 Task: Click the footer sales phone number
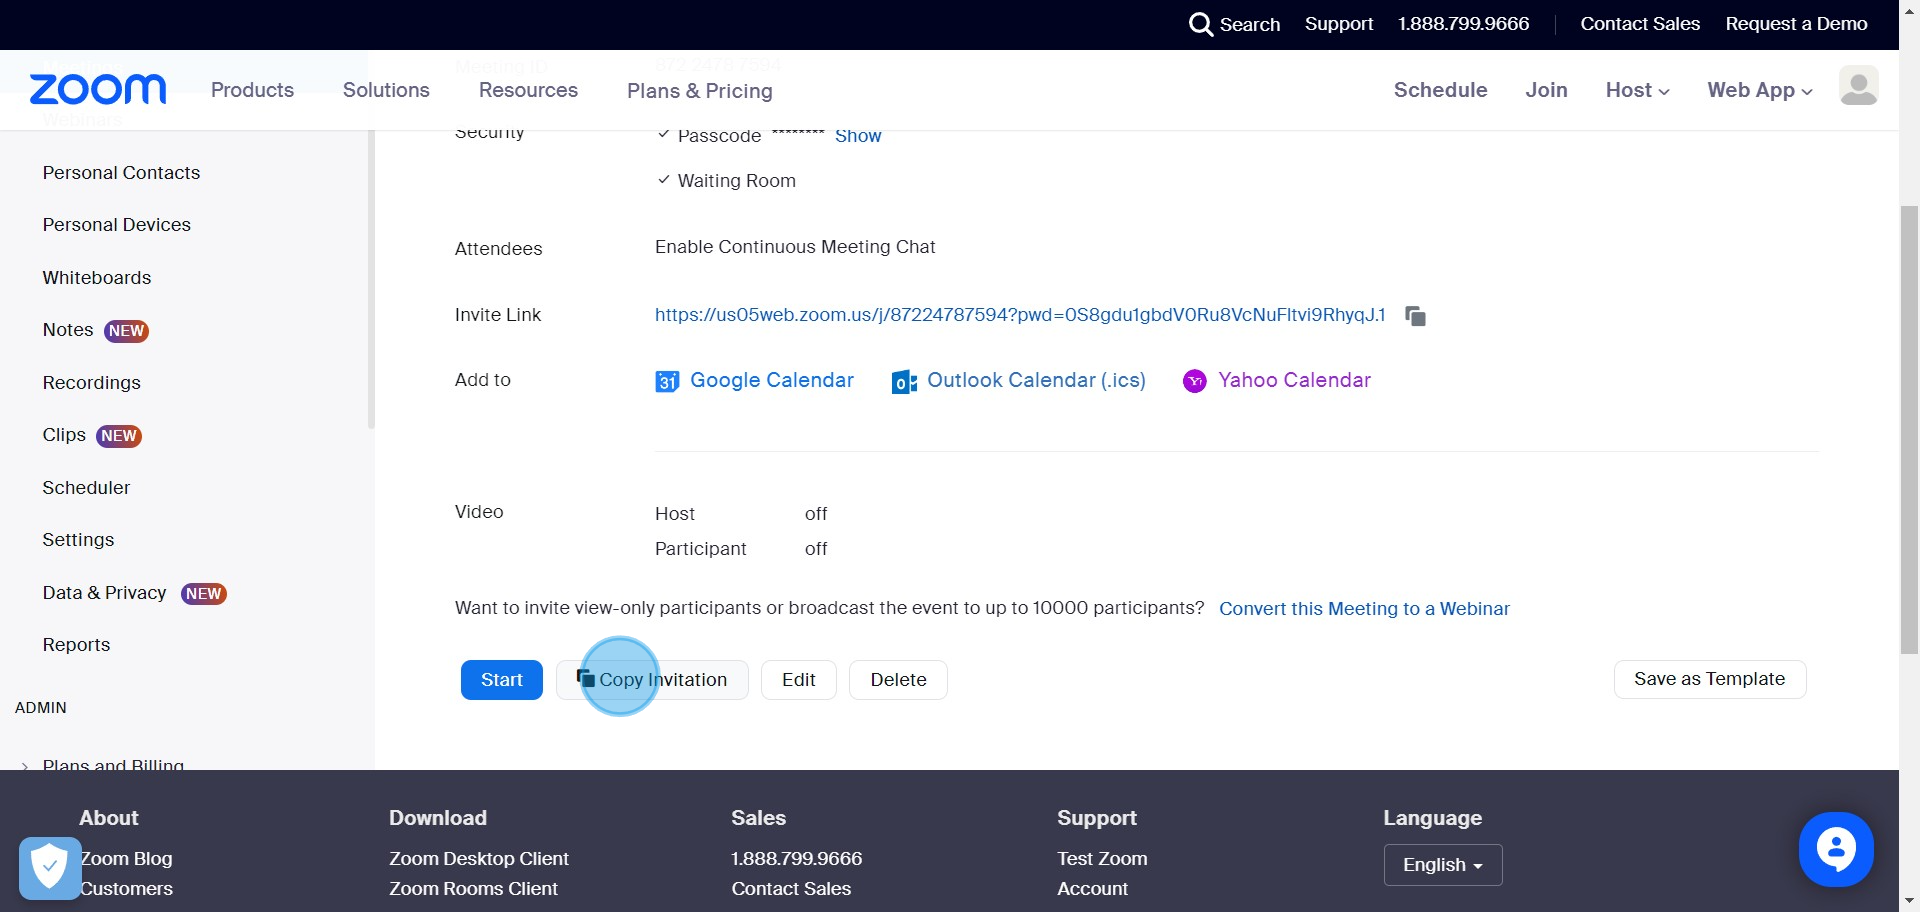click(x=796, y=859)
